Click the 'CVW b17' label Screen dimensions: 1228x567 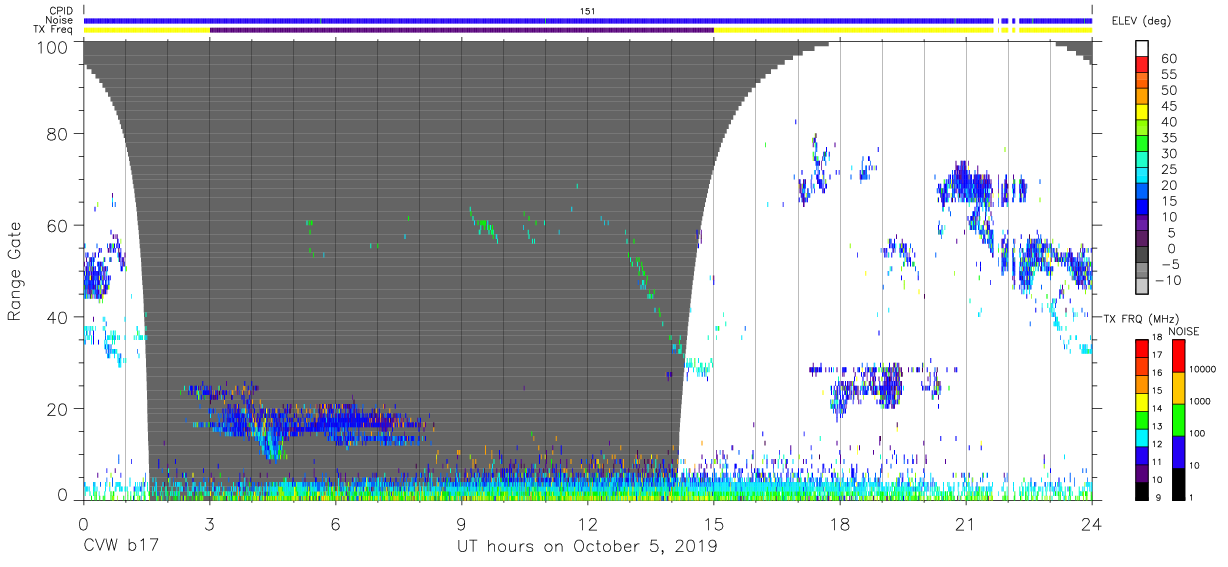(120, 547)
